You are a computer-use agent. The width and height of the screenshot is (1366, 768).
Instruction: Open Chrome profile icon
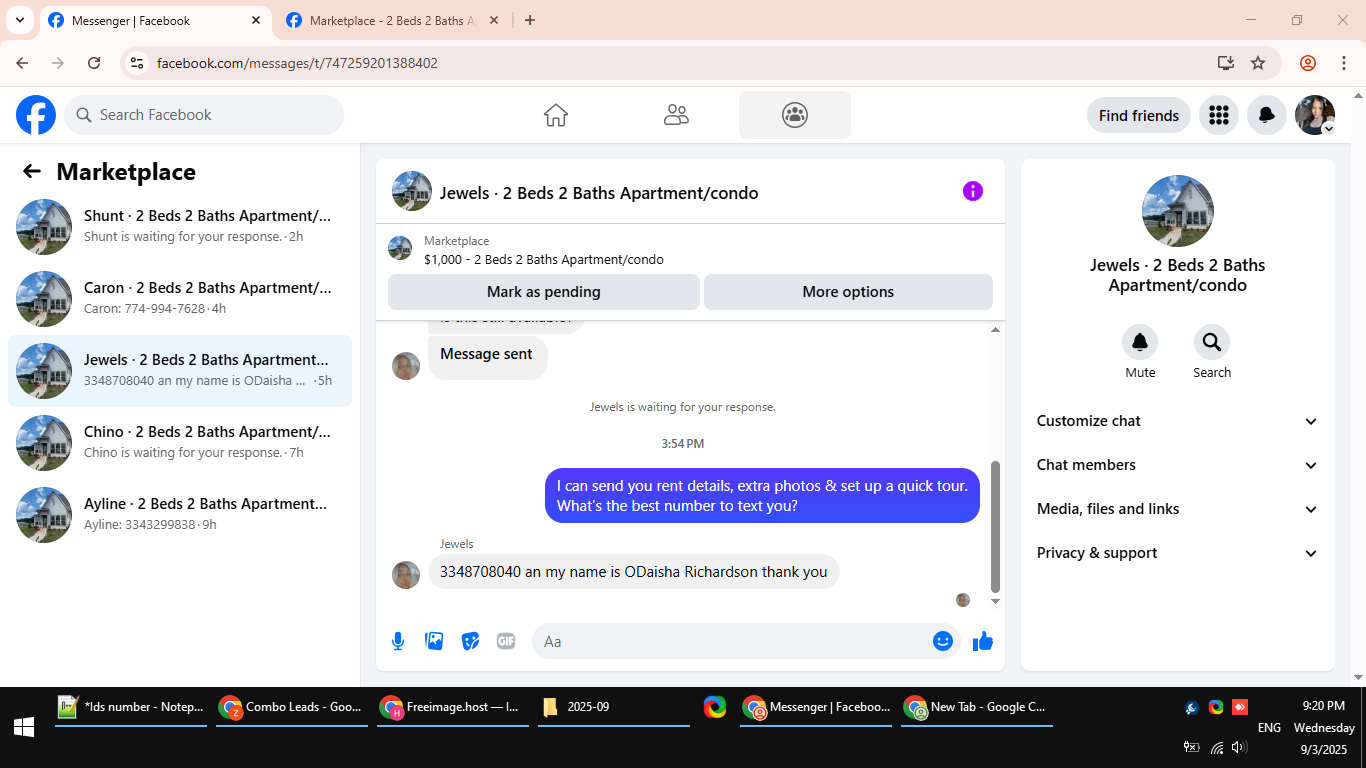[x=1308, y=63]
